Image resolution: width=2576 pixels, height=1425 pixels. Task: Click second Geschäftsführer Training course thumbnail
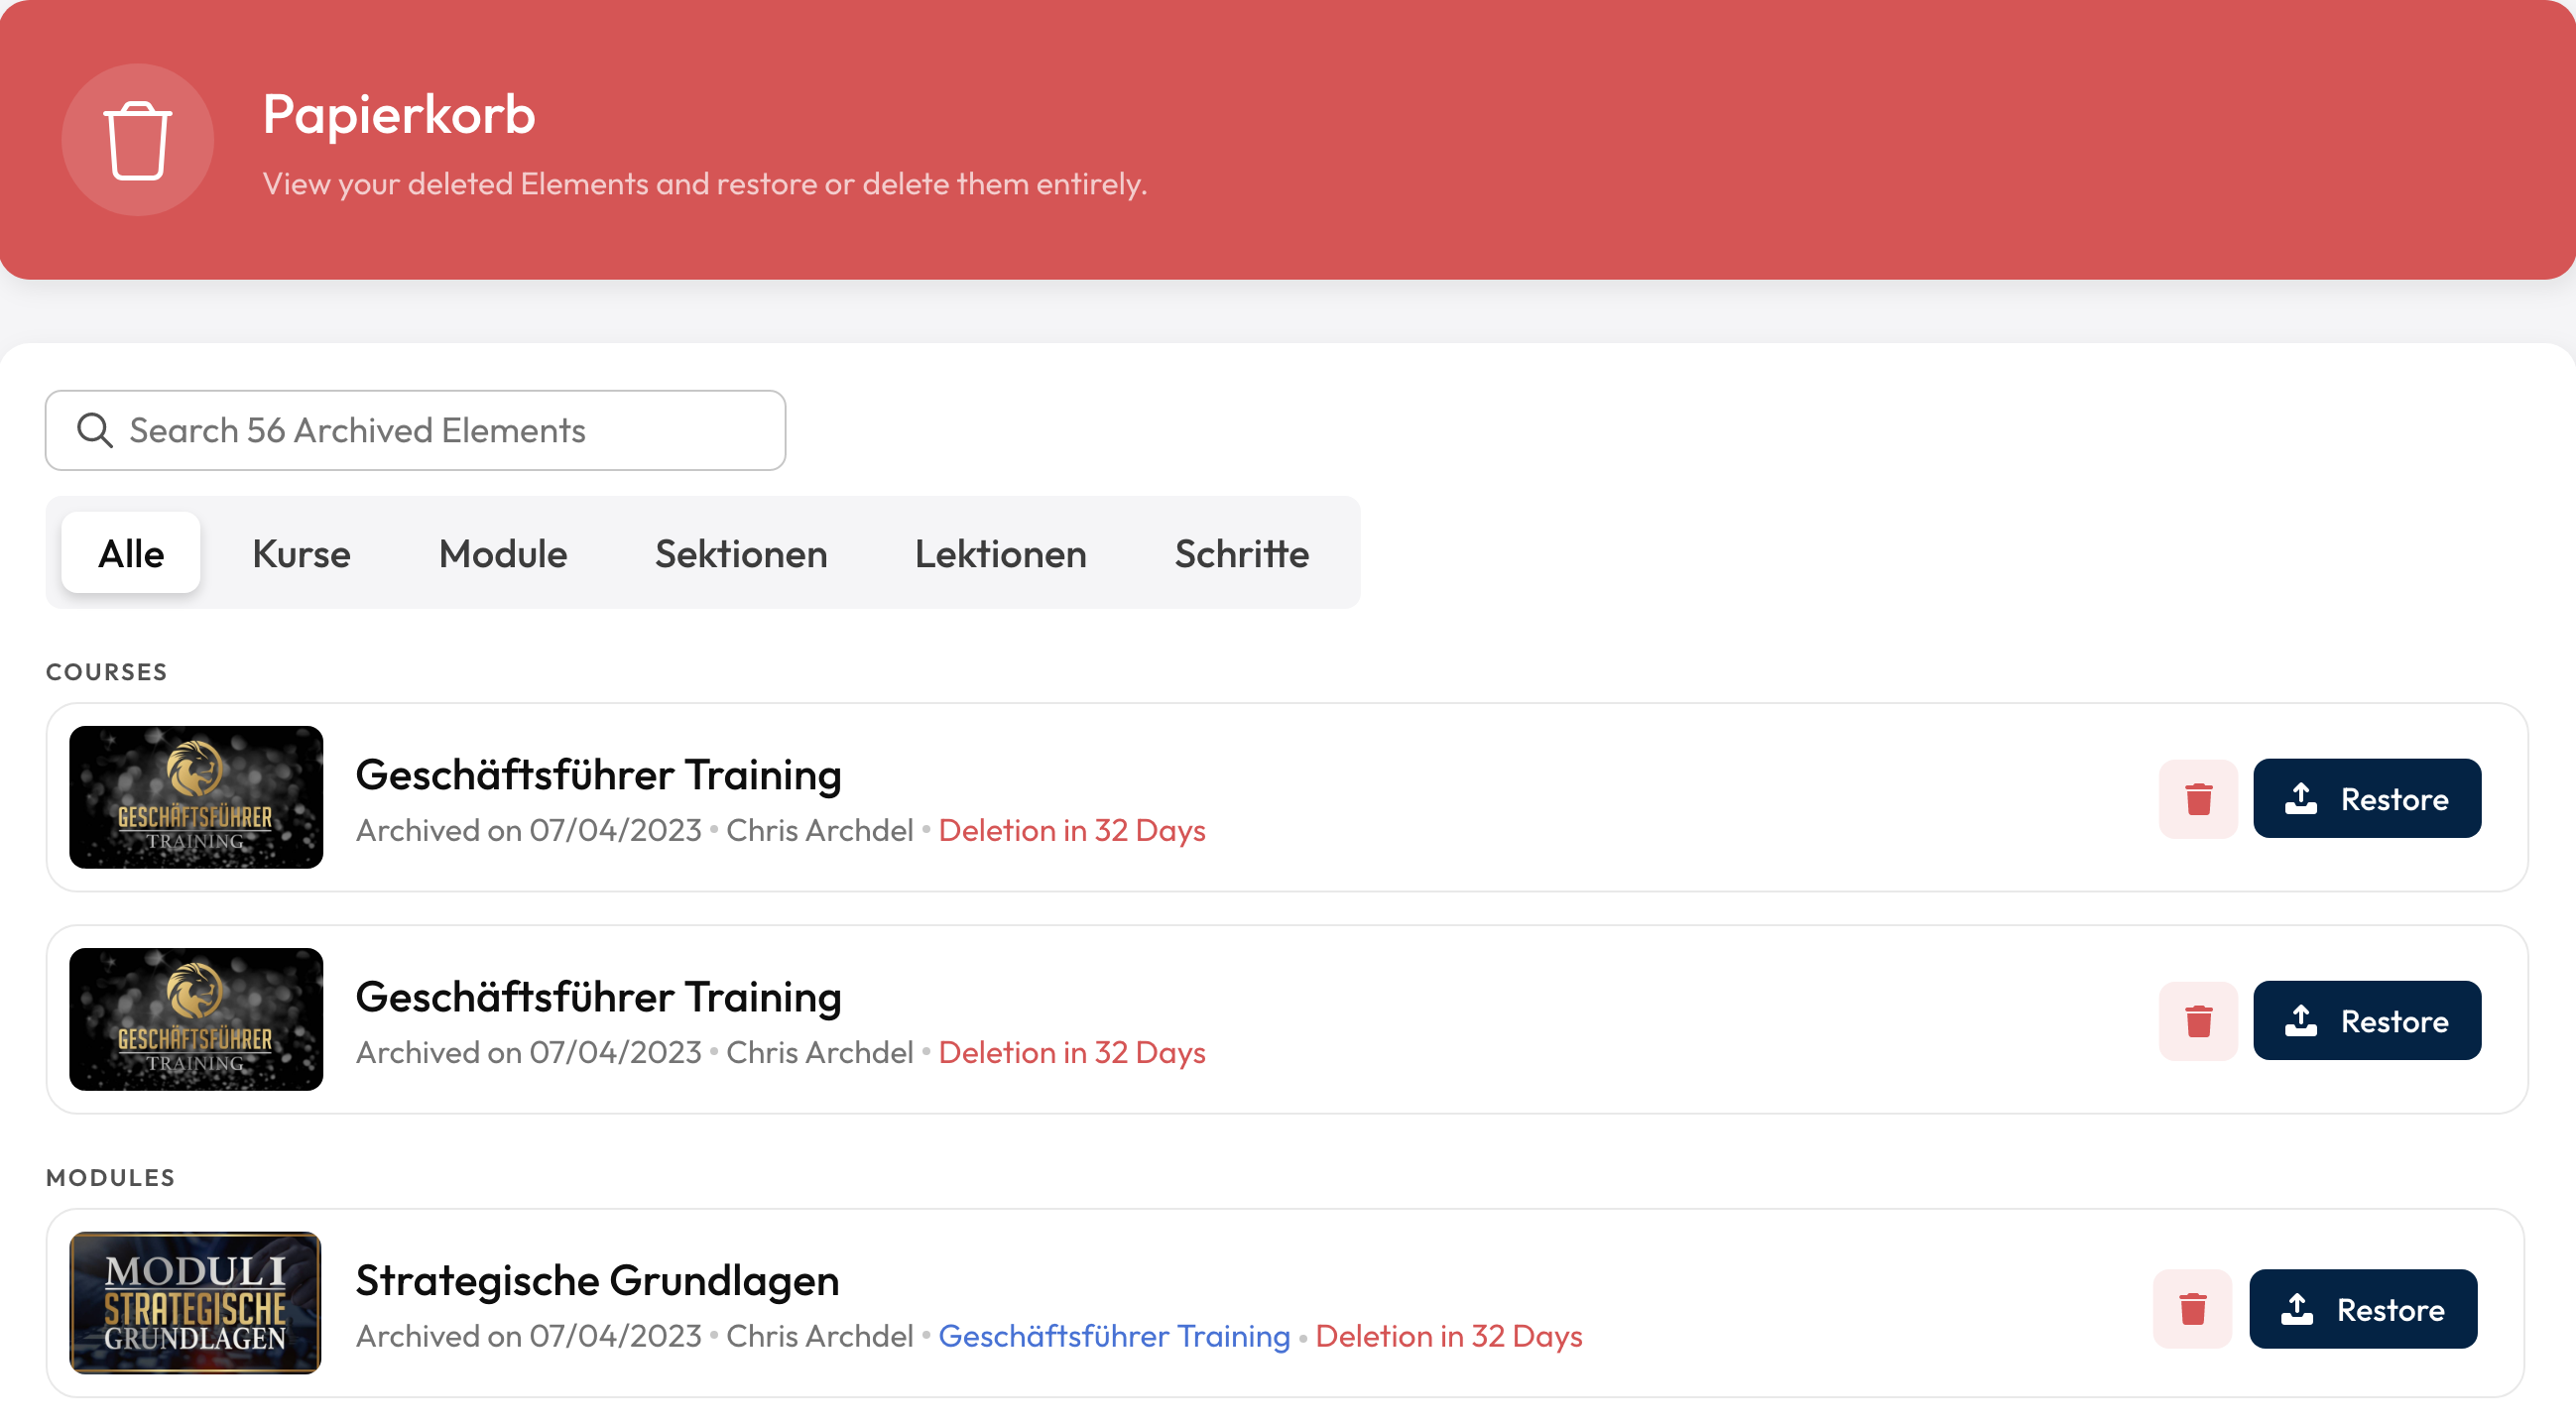click(196, 1019)
